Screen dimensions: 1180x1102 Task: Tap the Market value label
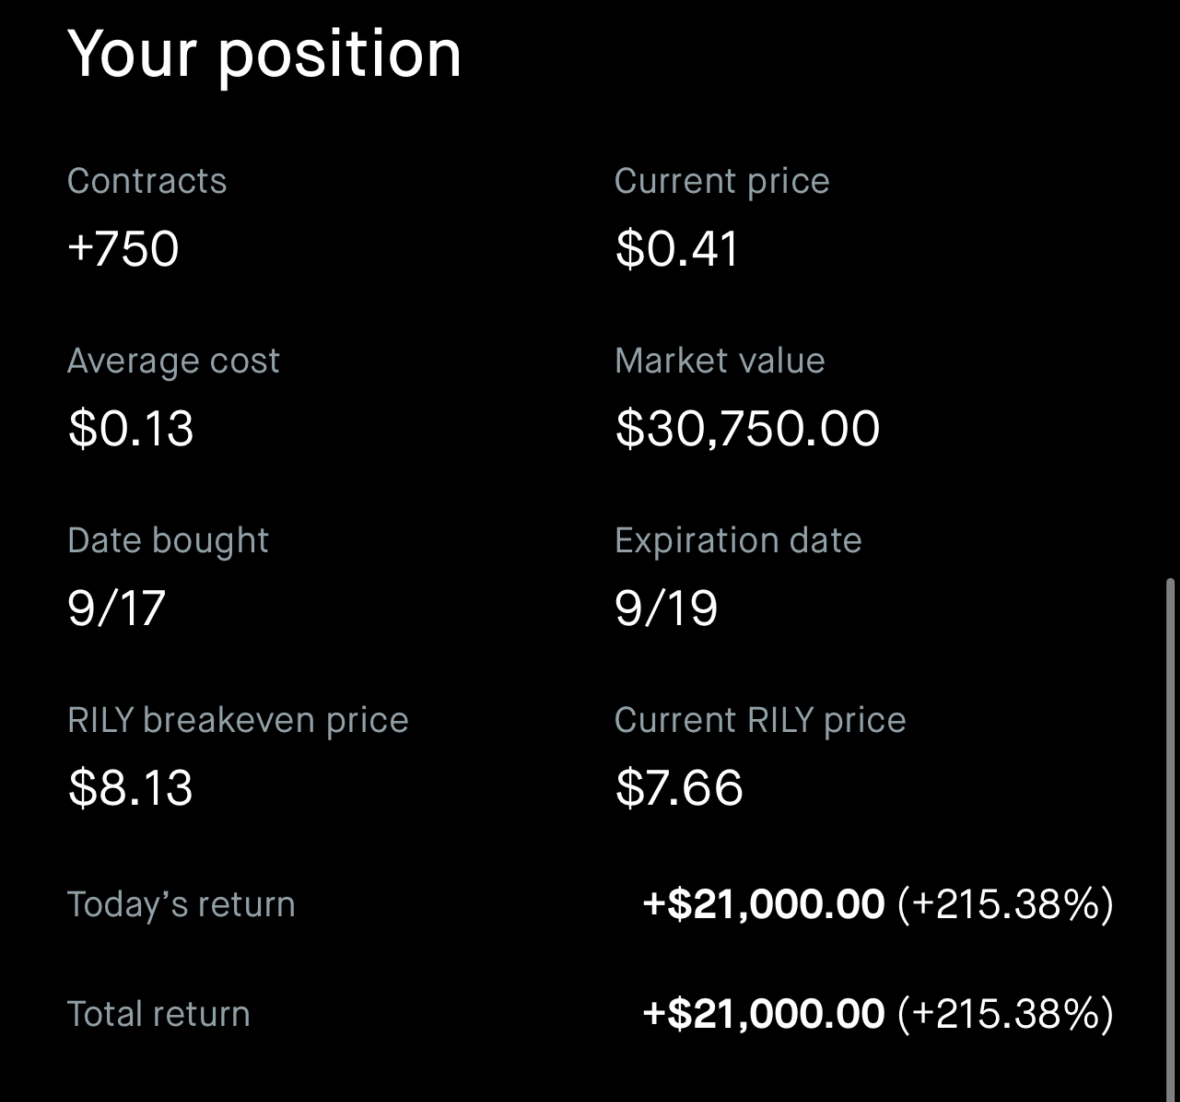point(719,361)
